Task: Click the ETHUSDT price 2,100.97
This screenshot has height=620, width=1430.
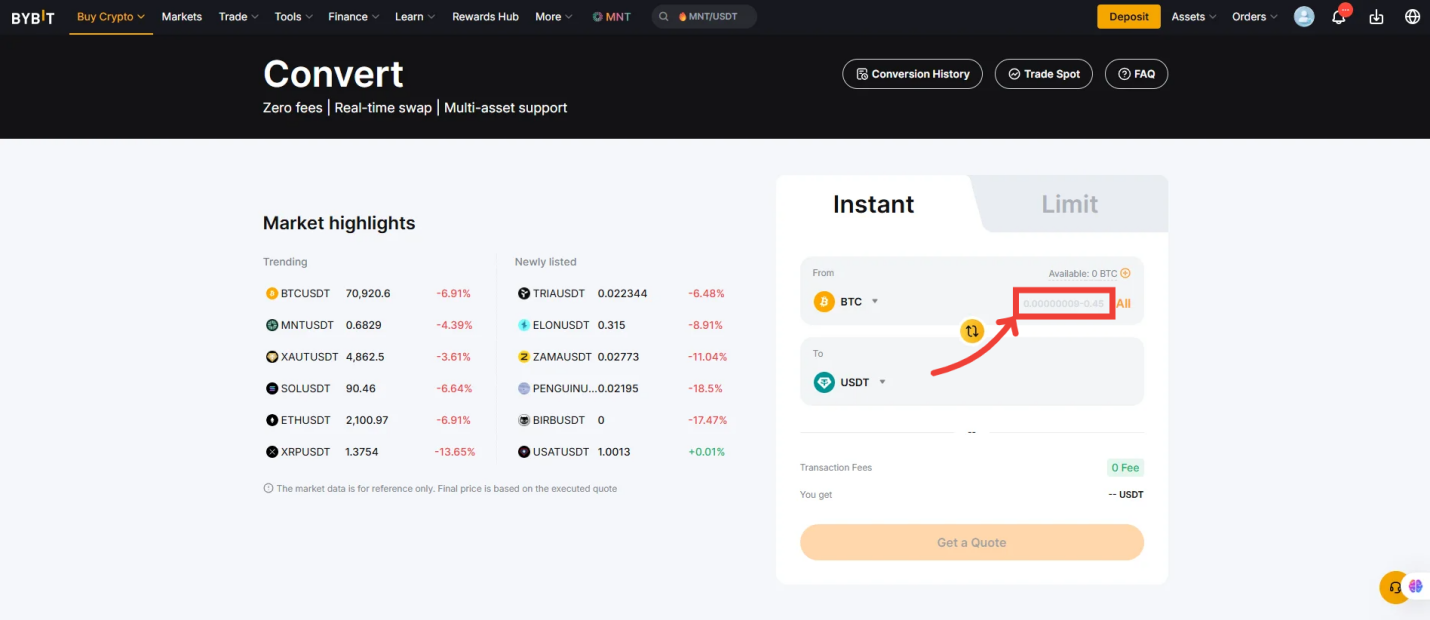Action: pos(367,420)
